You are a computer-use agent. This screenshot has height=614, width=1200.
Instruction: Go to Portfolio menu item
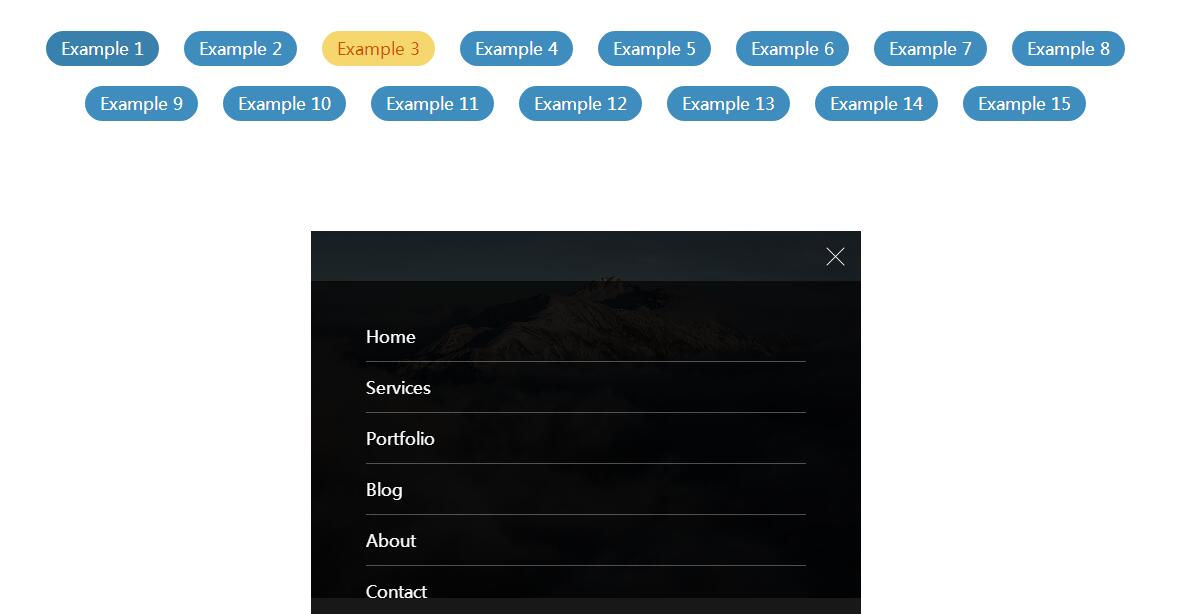[x=400, y=439]
